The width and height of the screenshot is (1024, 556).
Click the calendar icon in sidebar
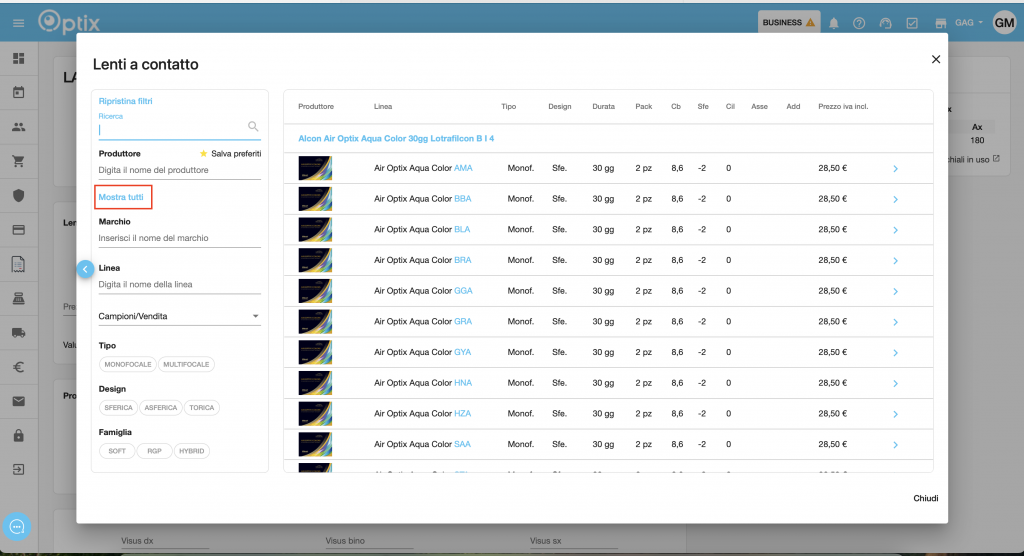coord(18,93)
